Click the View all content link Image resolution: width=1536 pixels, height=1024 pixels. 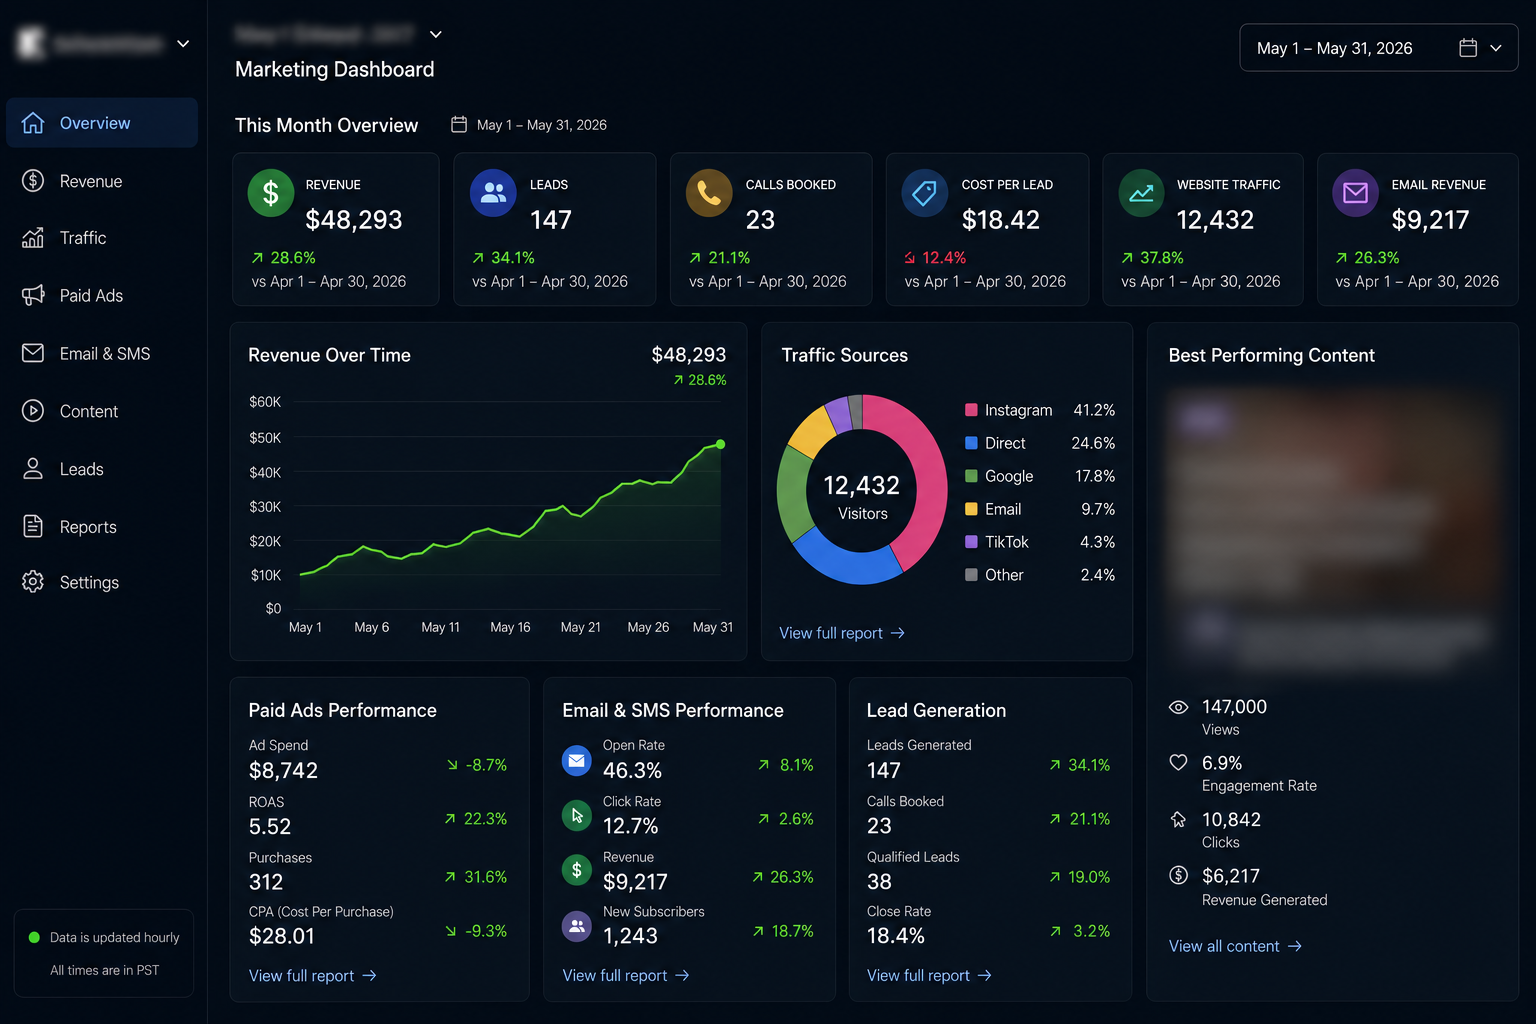tap(1236, 946)
